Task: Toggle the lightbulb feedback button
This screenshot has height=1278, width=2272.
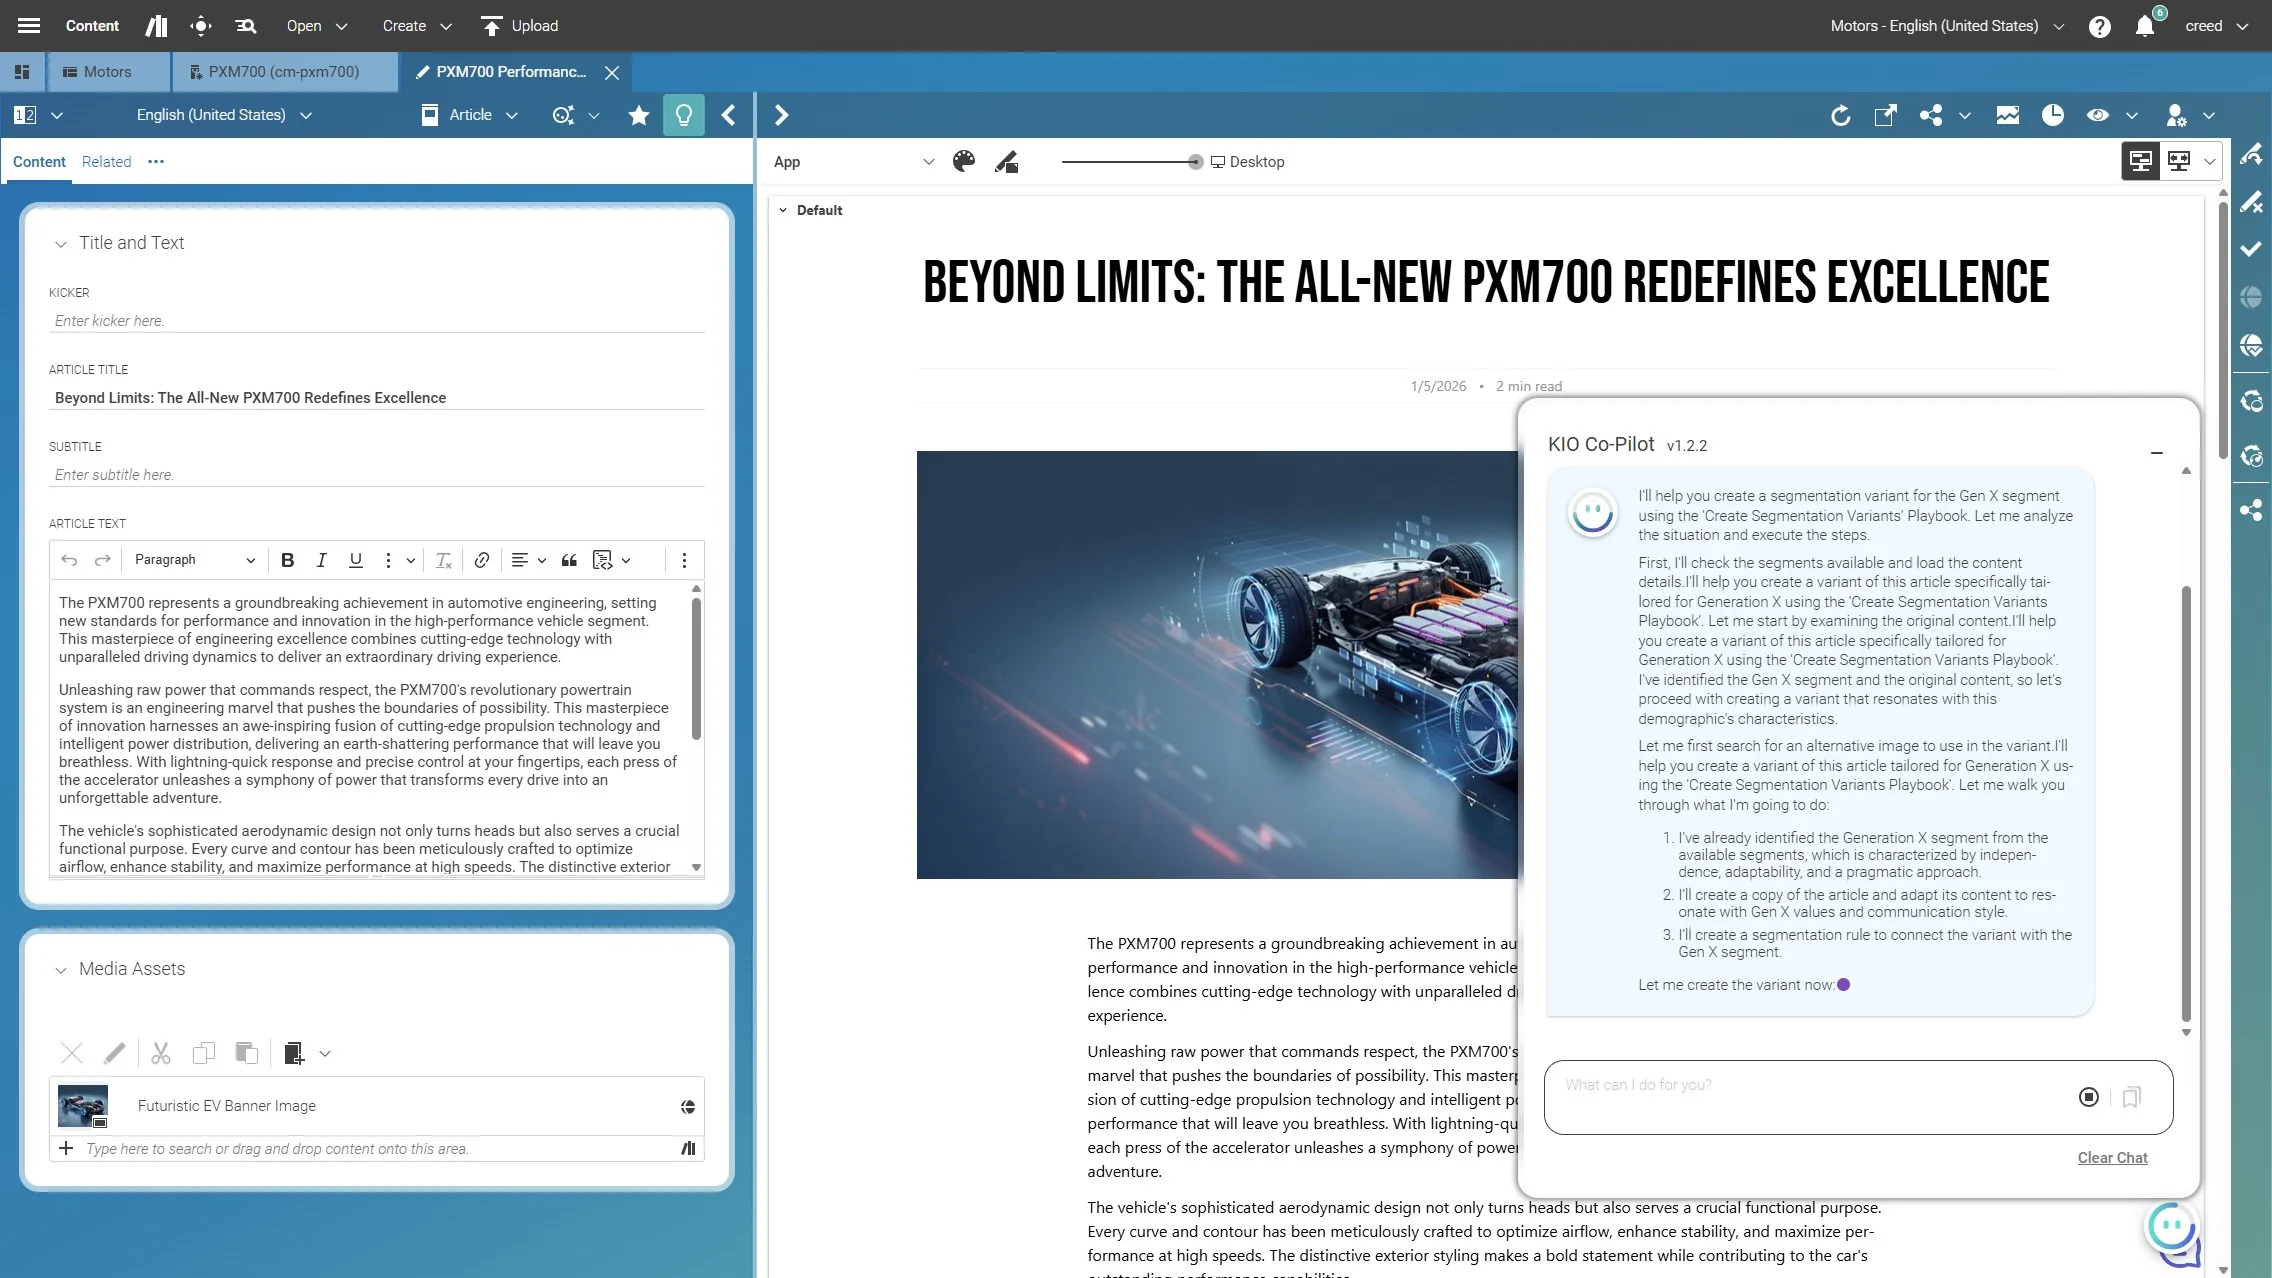Action: click(684, 115)
